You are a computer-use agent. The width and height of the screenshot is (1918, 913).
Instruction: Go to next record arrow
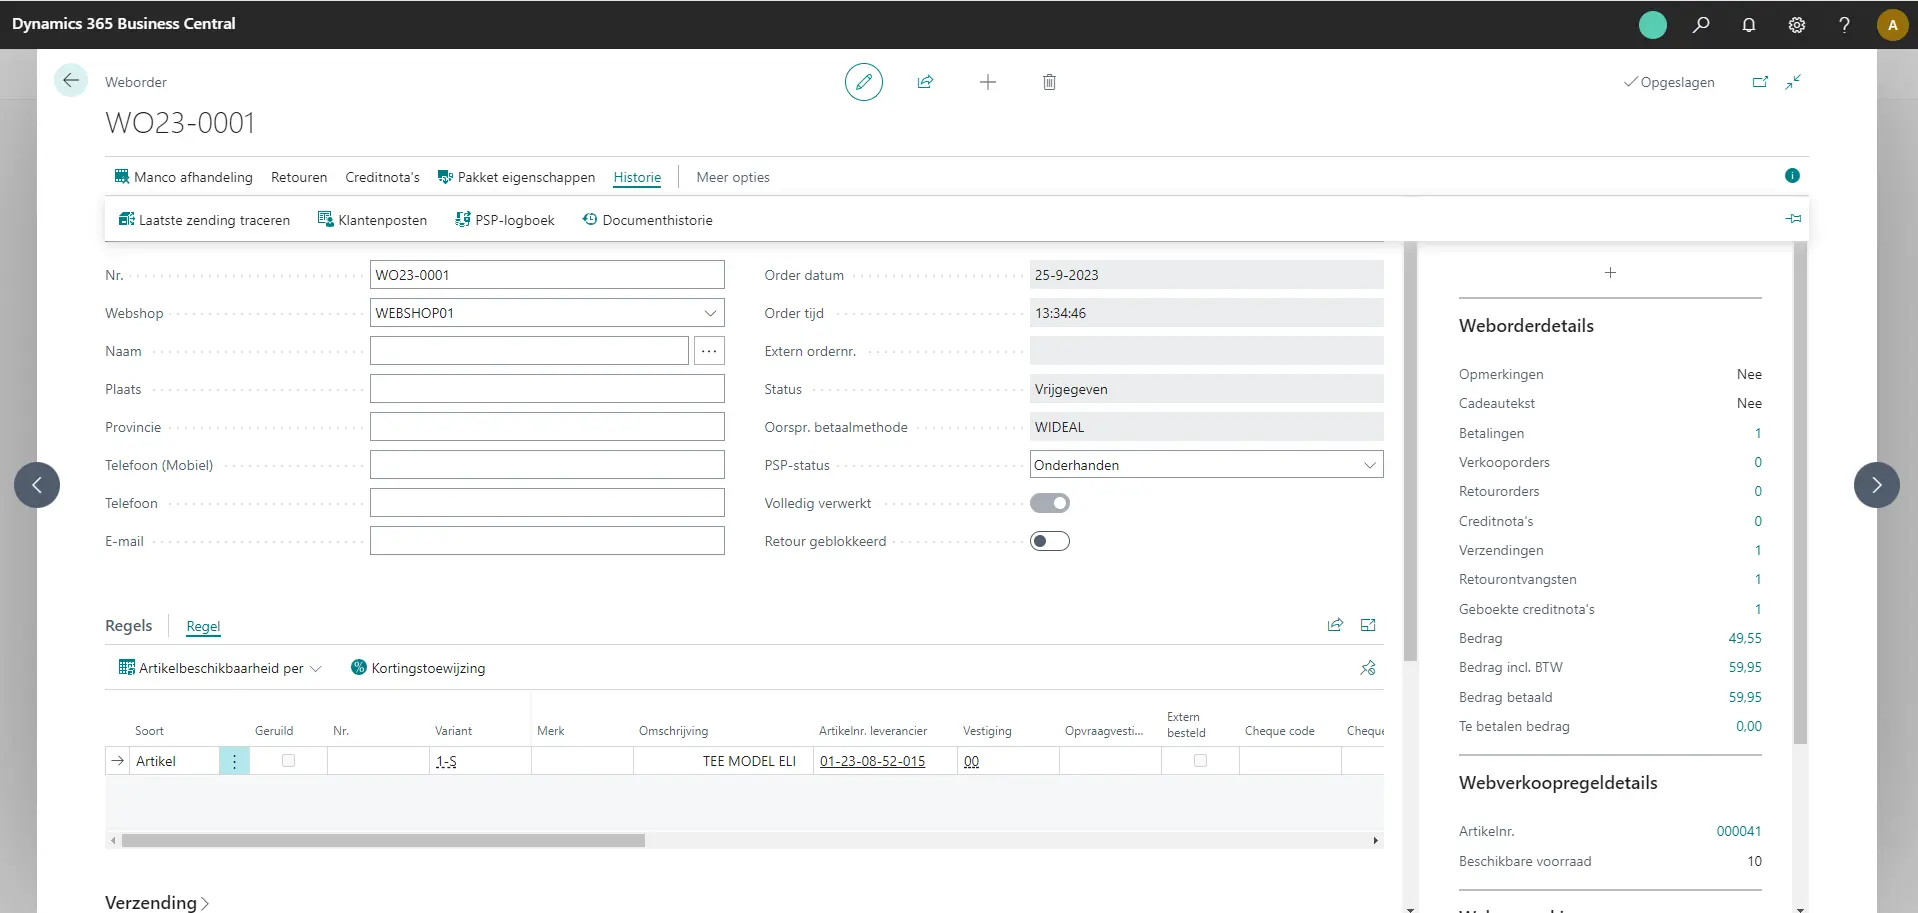pyautogui.click(x=1877, y=485)
